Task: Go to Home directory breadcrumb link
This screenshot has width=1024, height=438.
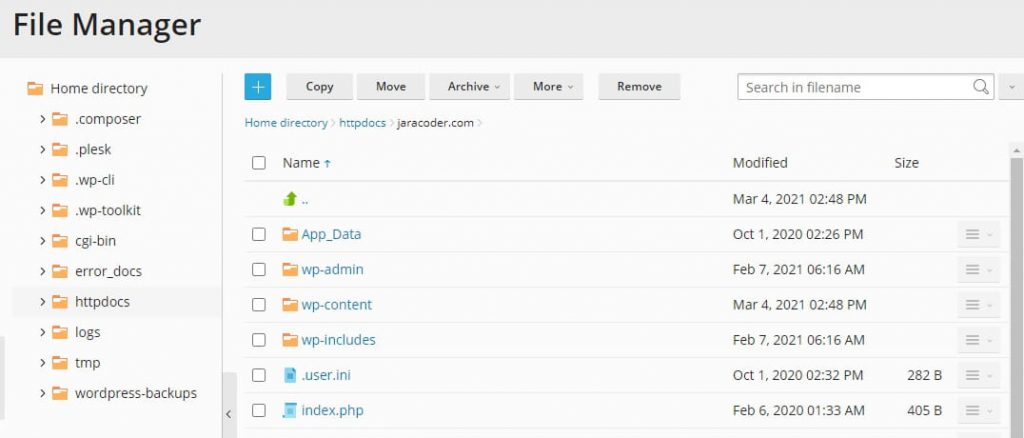Action: tap(286, 123)
